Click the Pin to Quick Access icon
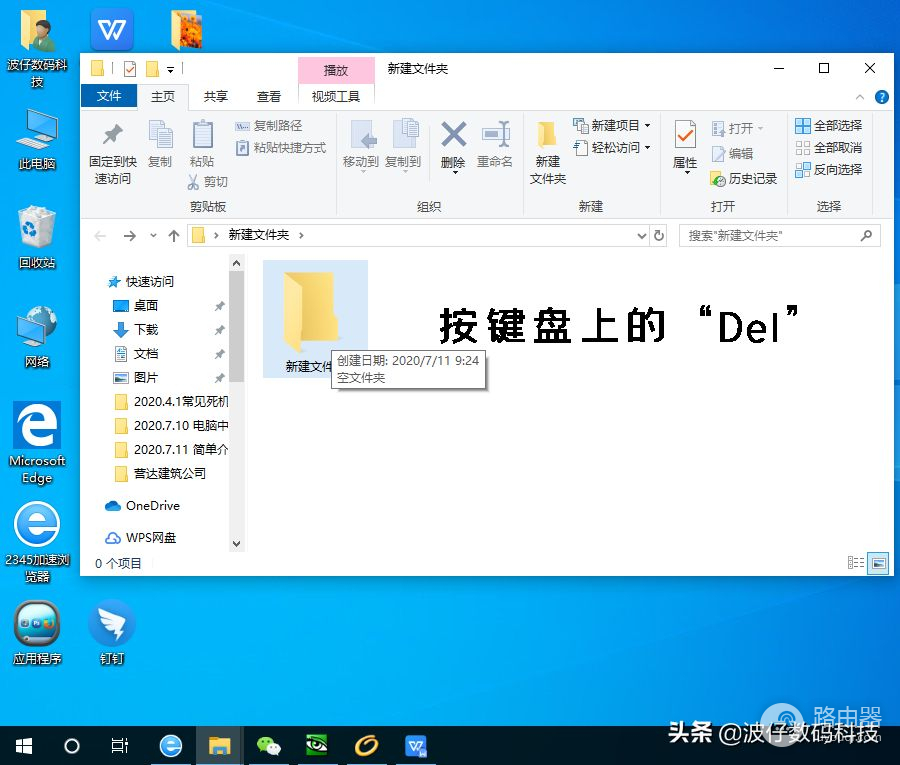Screen dimensions: 900x765 tap(112, 135)
